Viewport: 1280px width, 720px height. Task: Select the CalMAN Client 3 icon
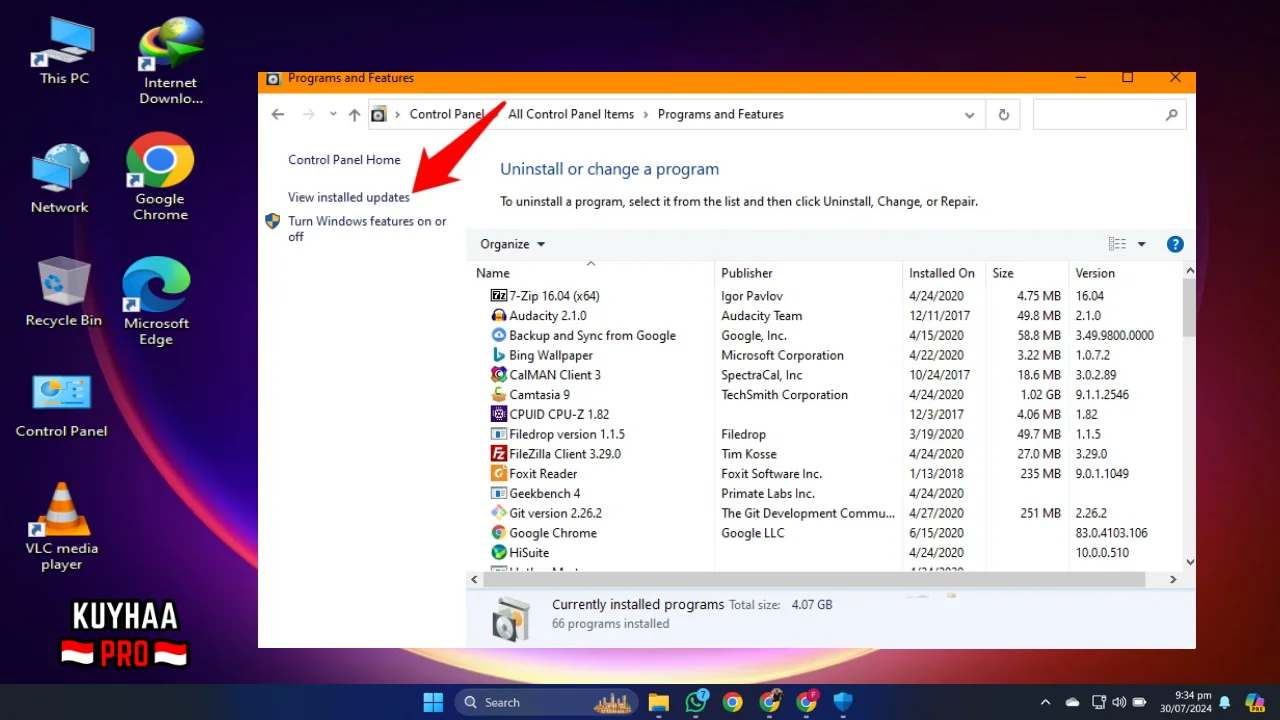pyautogui.click(x=499, y=375)
